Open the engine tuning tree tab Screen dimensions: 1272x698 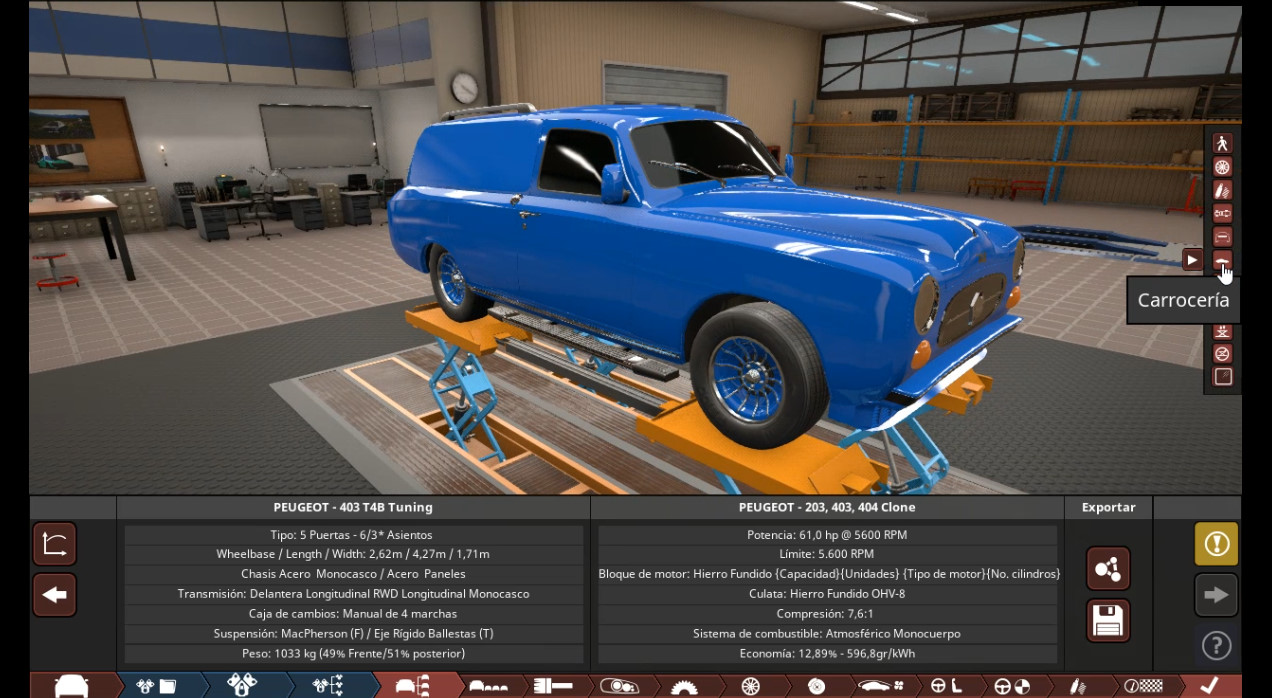pyautogui.click(x=328, y=685)
